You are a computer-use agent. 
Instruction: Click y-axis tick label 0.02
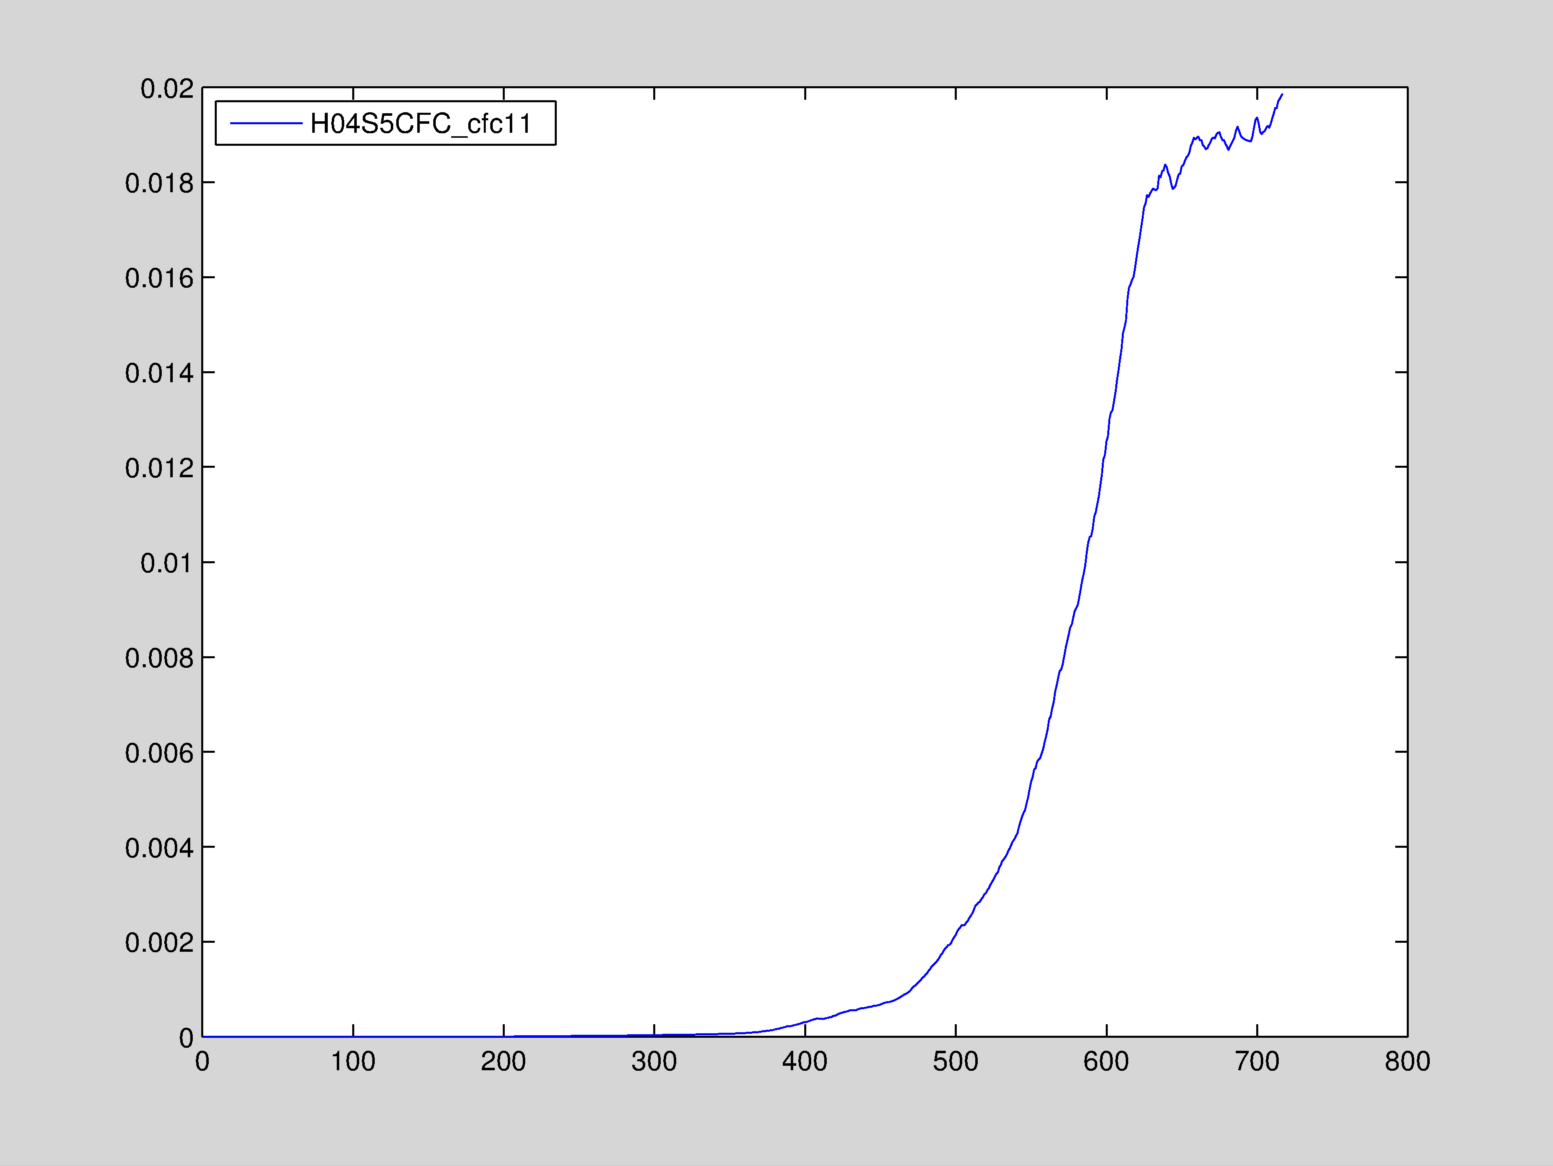tap(166, 89)
